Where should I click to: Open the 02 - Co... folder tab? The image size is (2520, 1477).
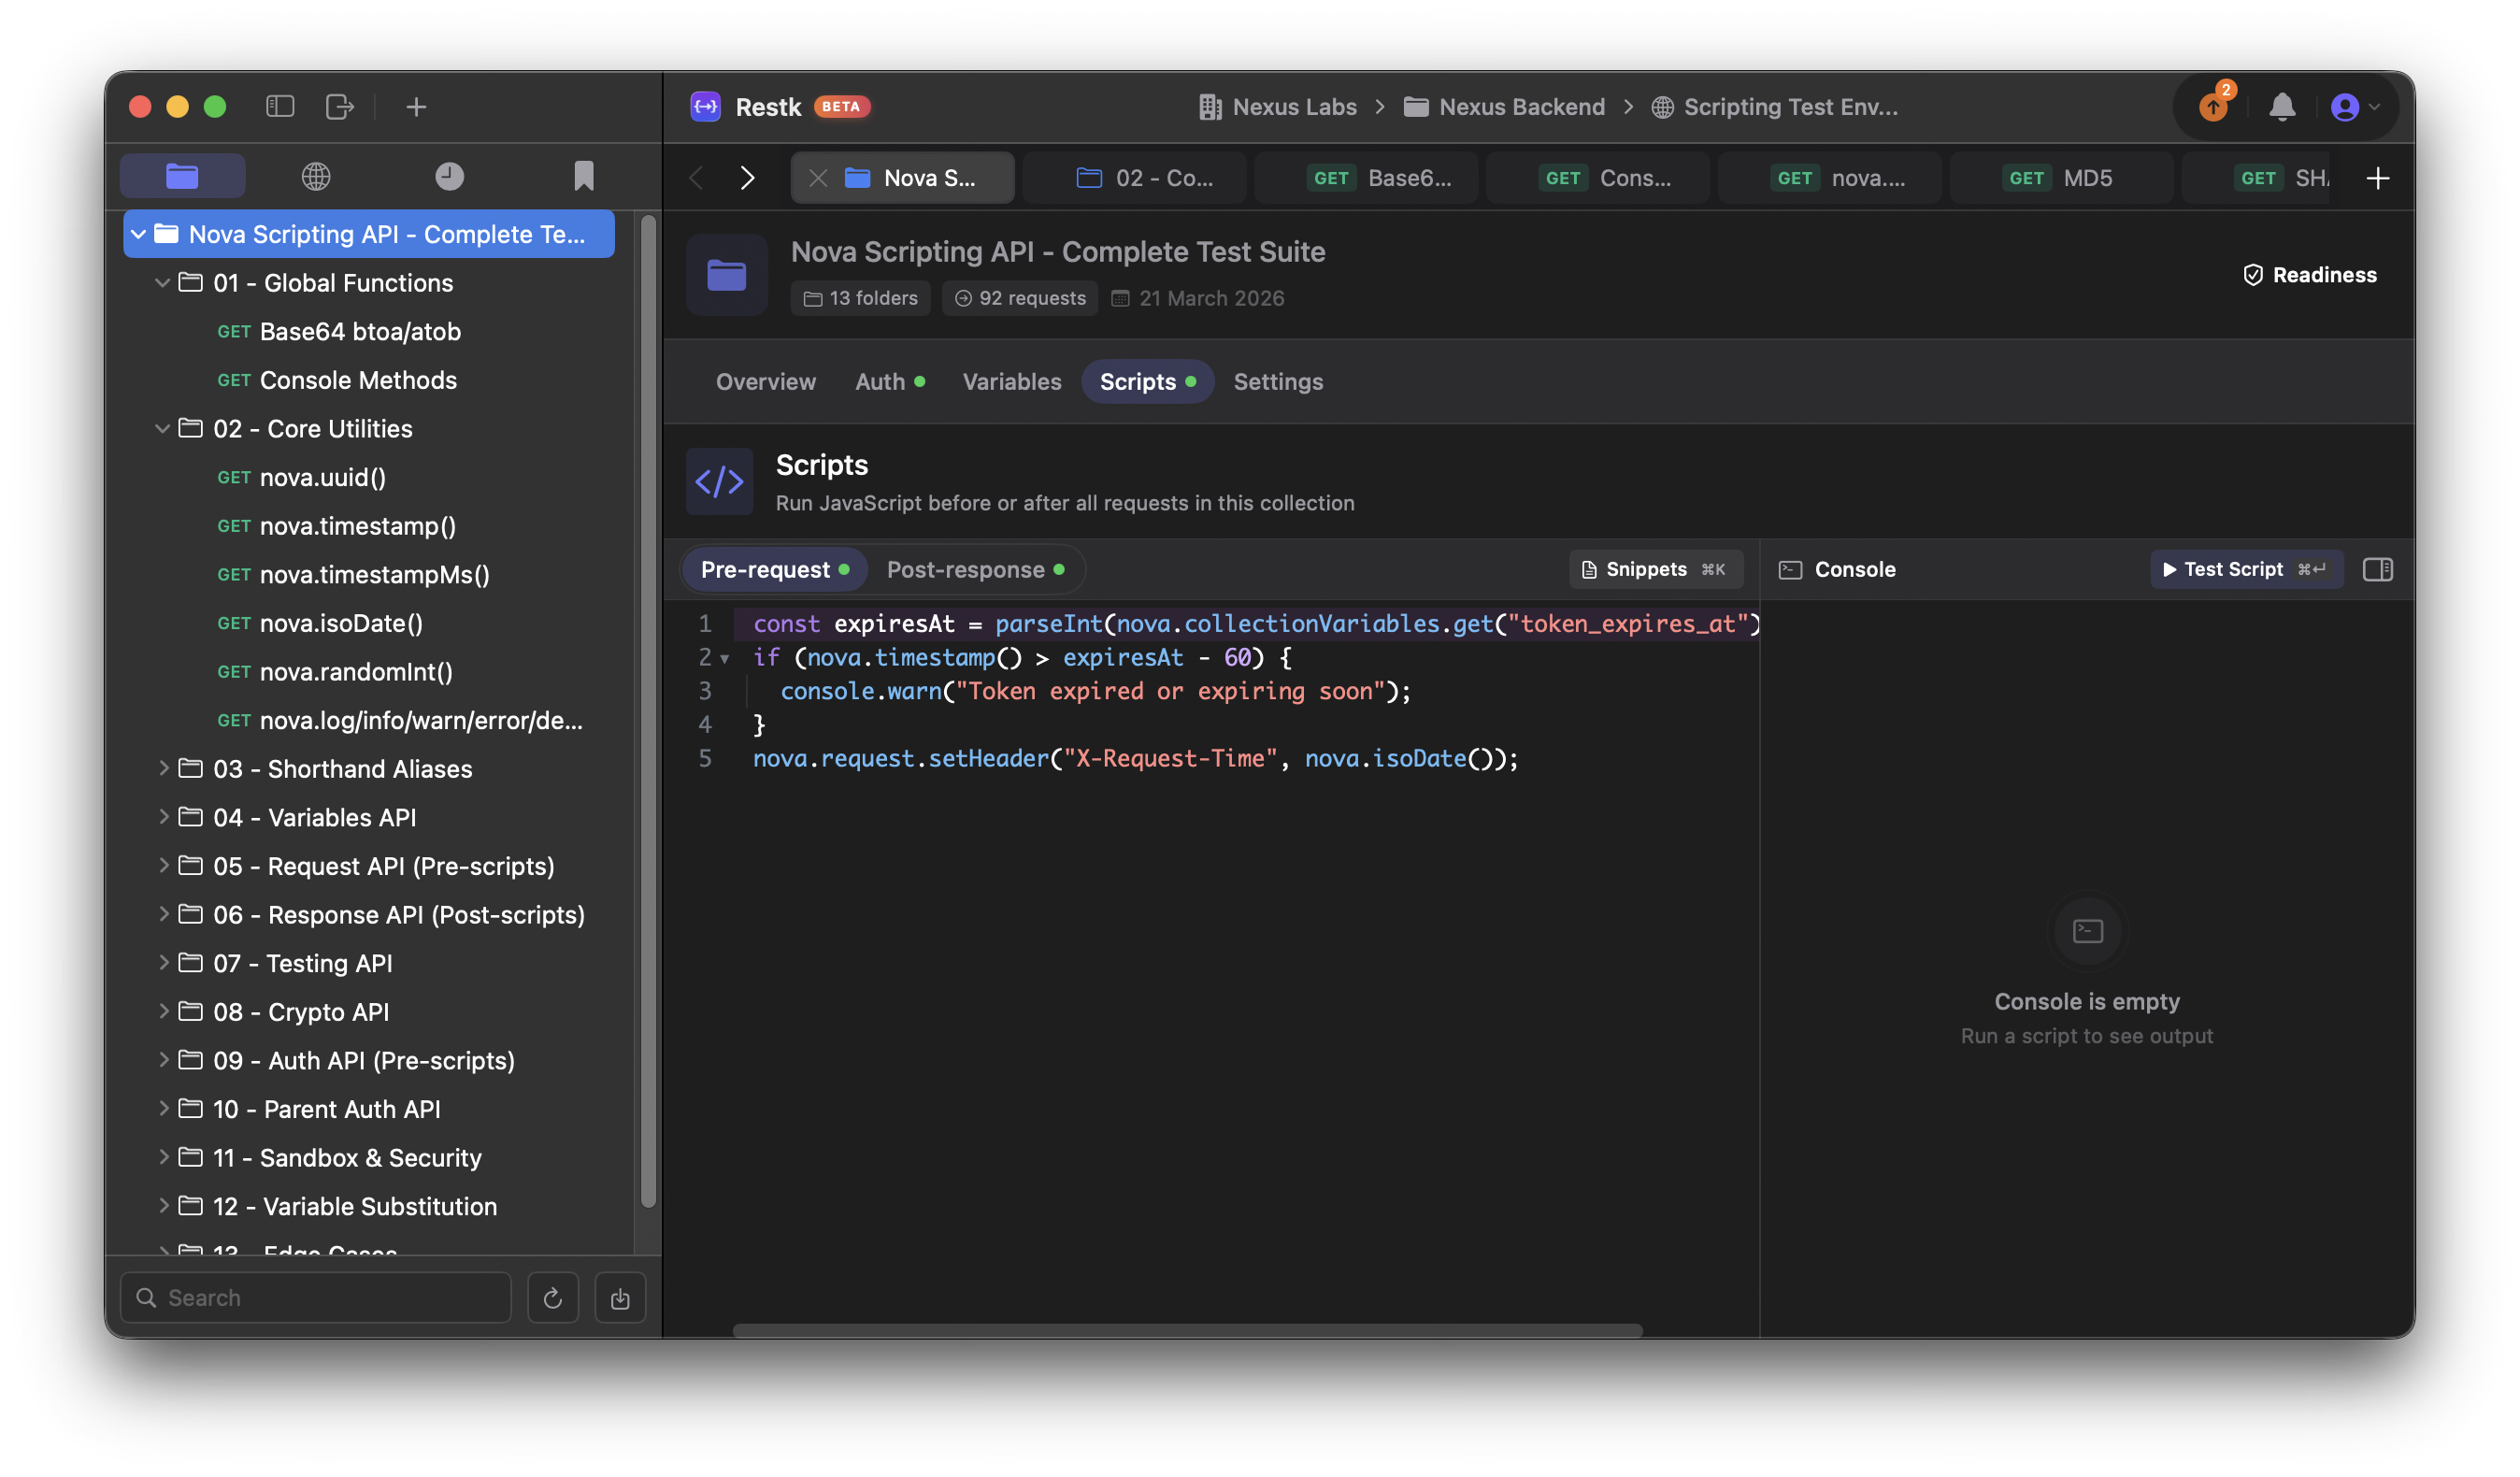(1134, 178)
